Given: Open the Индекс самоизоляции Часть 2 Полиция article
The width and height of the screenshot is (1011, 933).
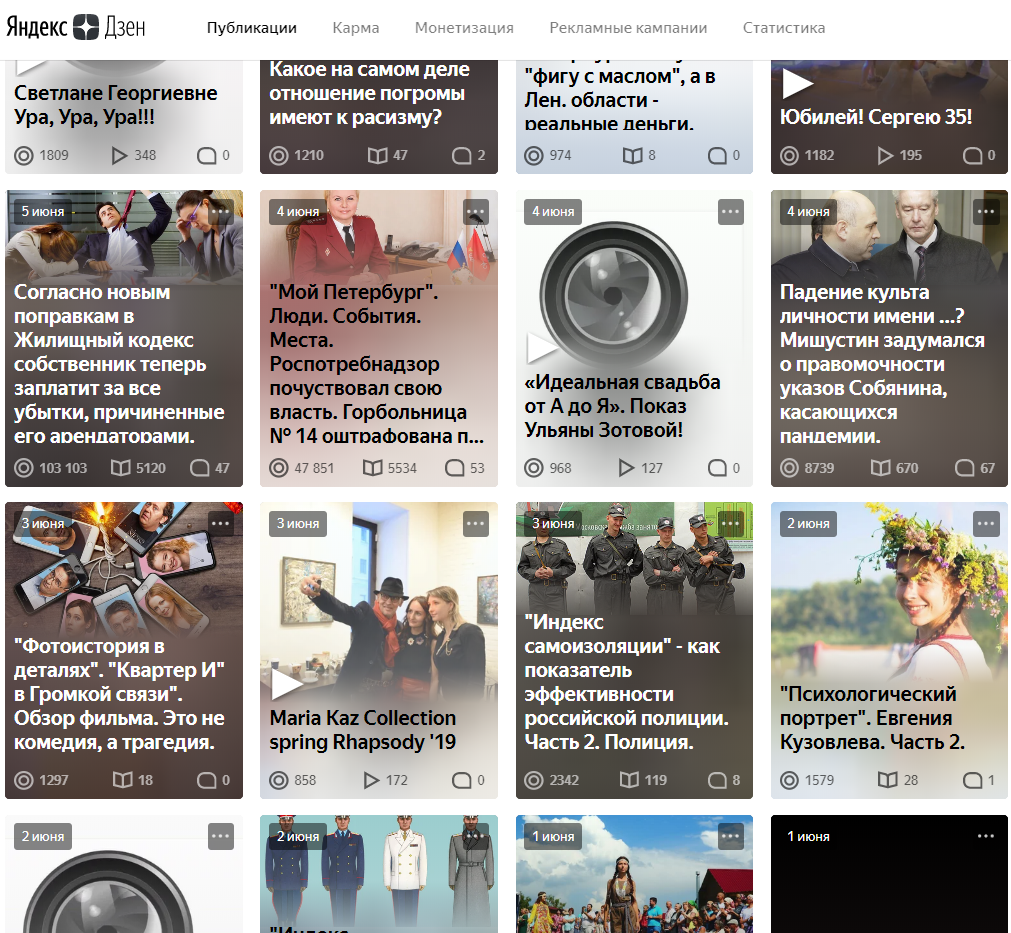Looking at the screenshot, I should coord(626,682).
